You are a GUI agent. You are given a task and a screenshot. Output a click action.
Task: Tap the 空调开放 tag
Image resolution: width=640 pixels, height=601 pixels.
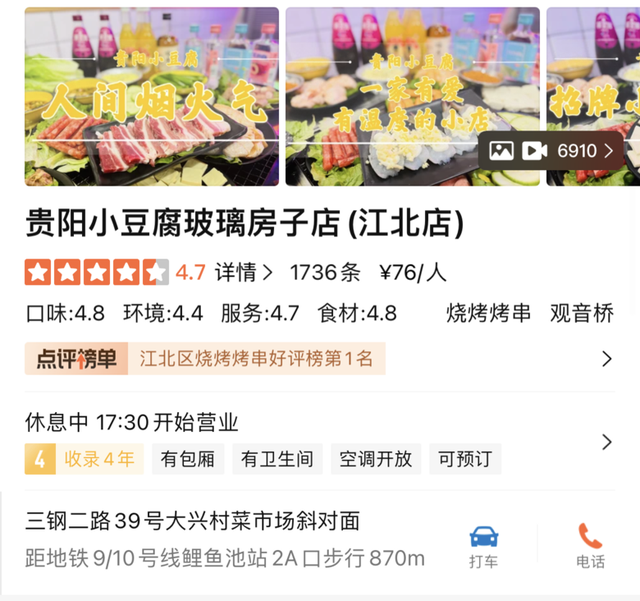[x=376, y=459]
